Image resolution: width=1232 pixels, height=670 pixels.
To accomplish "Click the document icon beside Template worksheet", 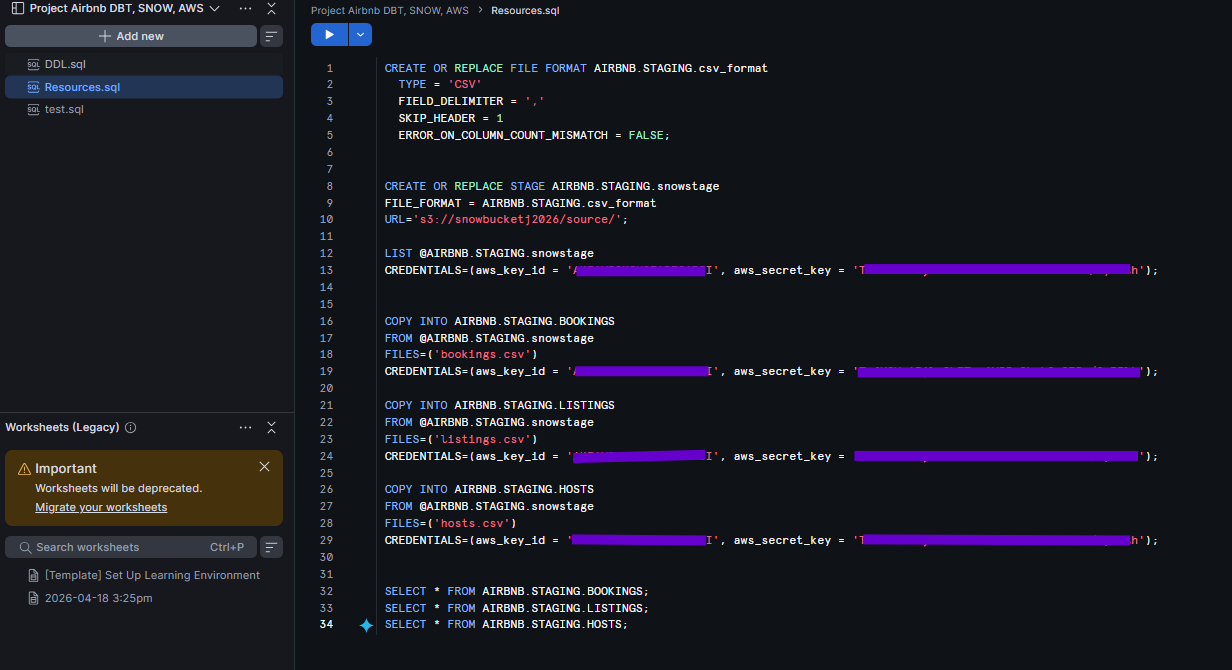I will [x=34, y=575].
